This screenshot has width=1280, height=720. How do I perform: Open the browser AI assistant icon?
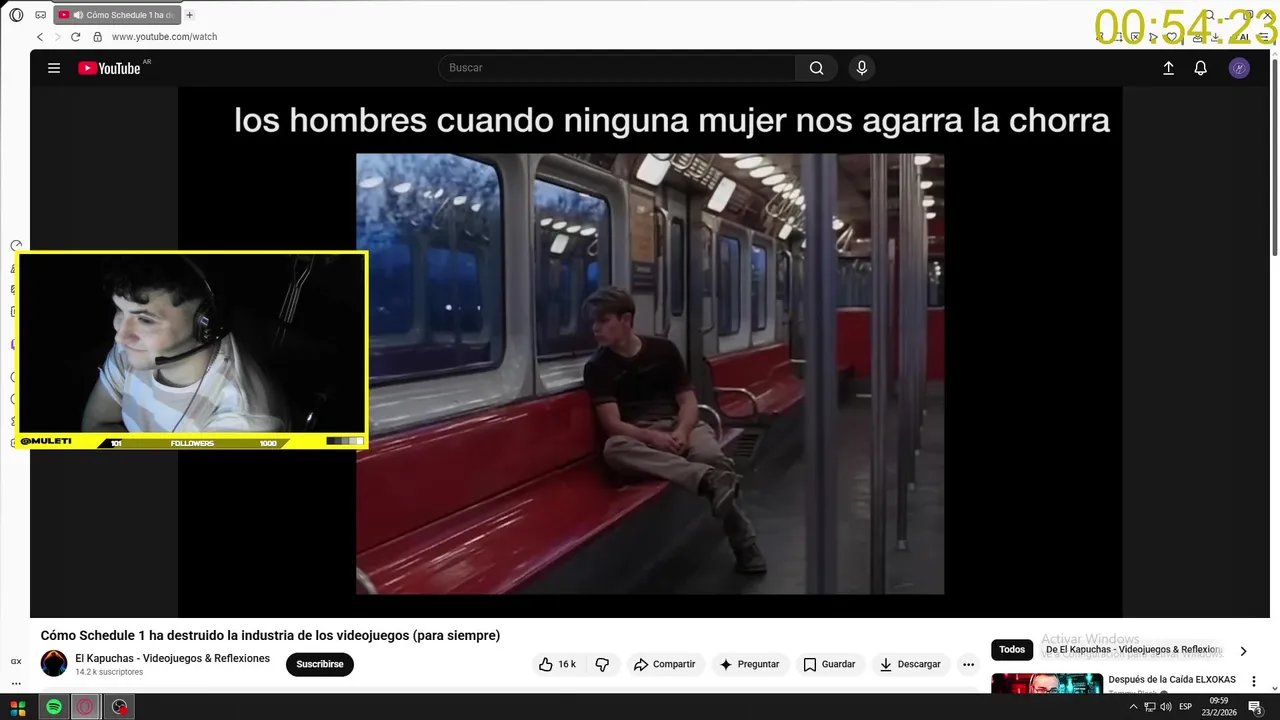click(1243, 37)
